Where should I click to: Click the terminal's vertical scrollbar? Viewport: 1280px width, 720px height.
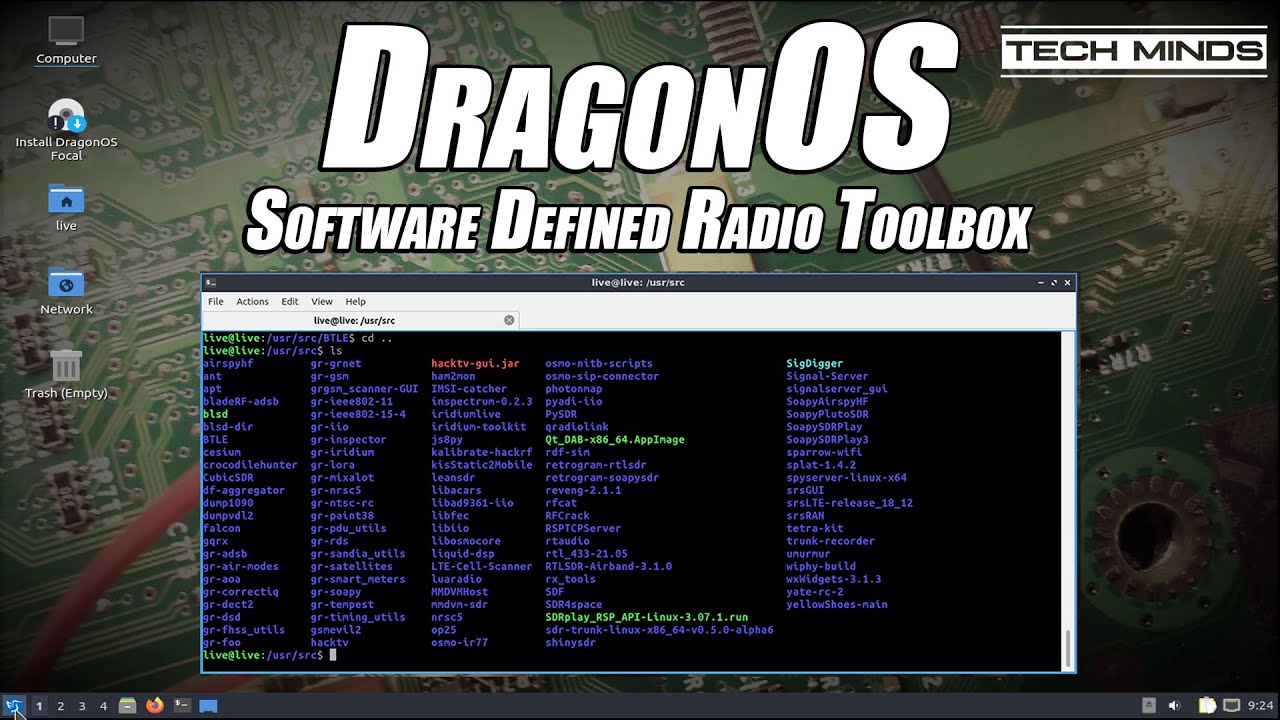tap(1068, 500)
